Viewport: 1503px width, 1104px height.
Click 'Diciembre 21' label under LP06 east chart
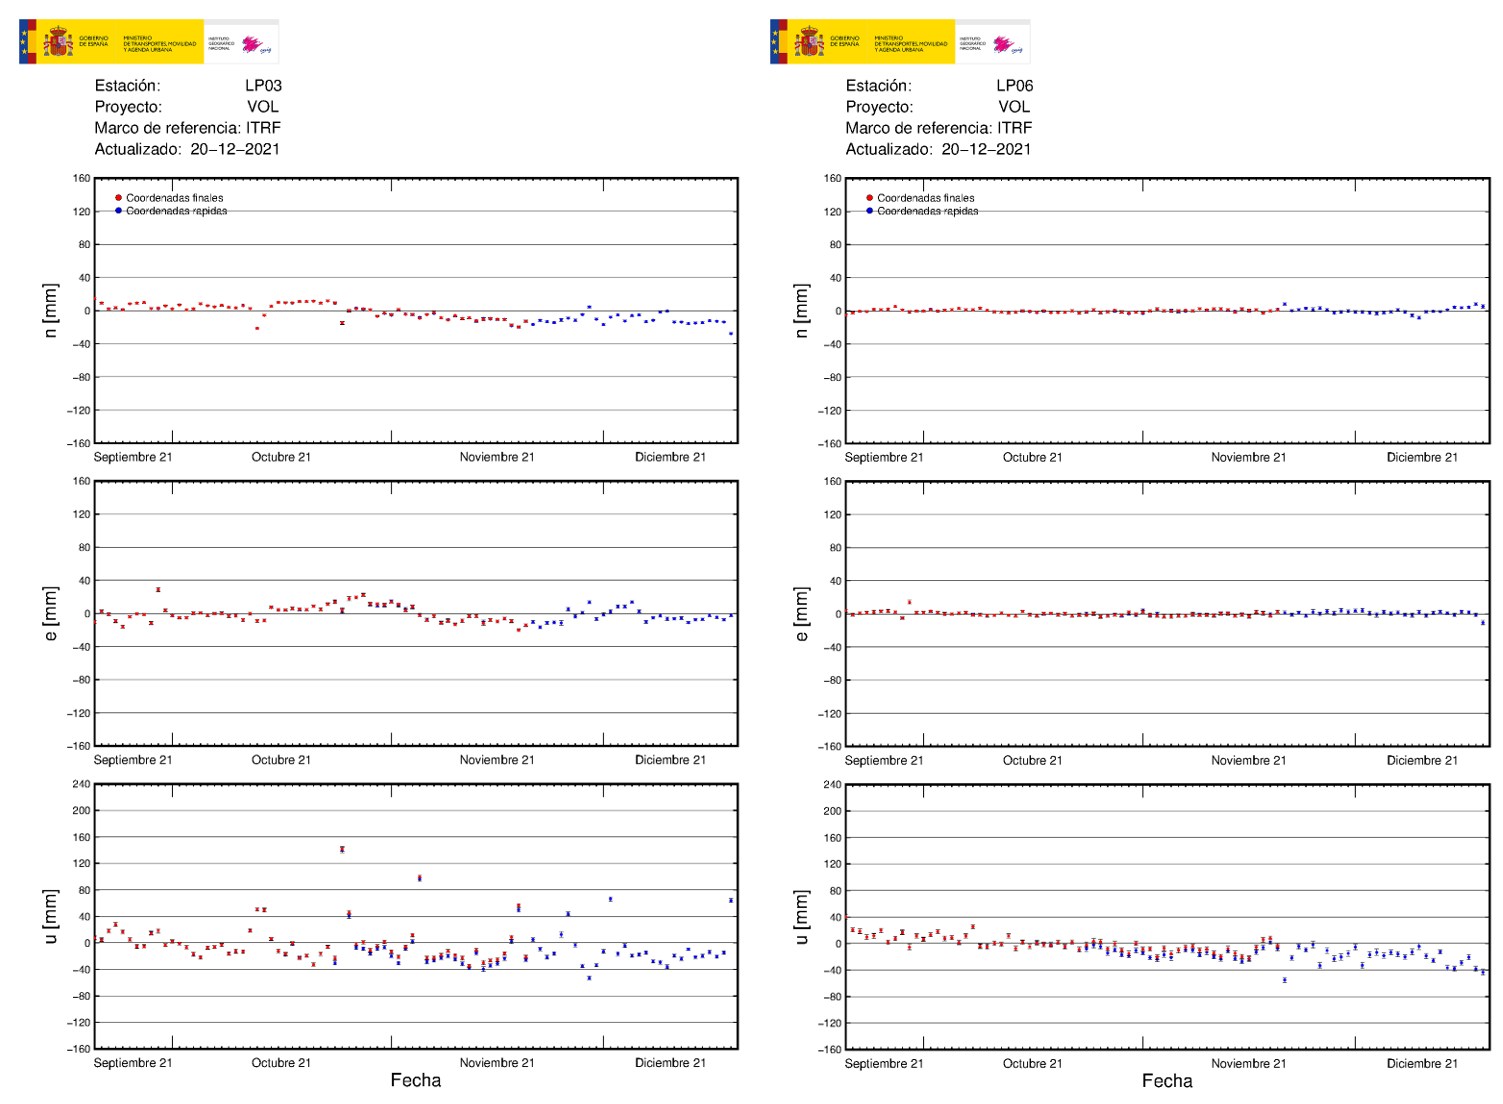point(1422,760)
